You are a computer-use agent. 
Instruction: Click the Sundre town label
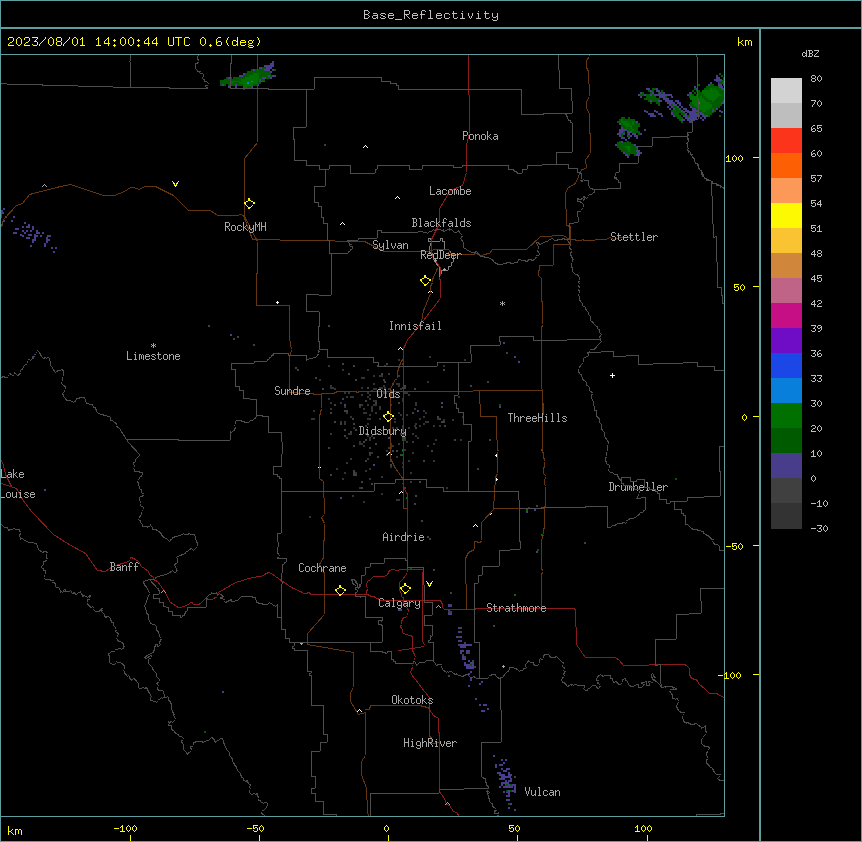coord(292,391)
